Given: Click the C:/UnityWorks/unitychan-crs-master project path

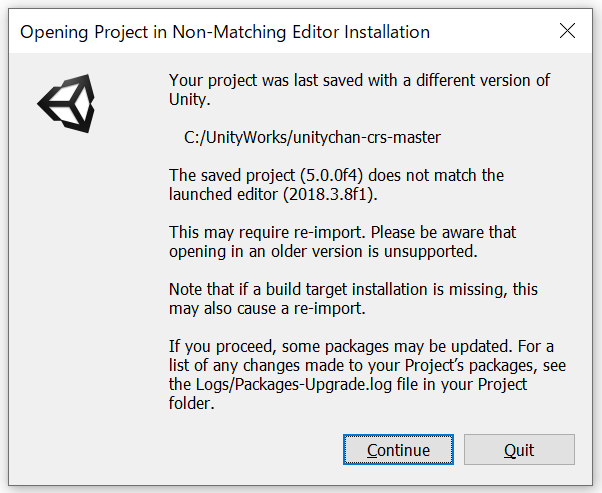Looking at the screenshot, I should click(313, 137).
